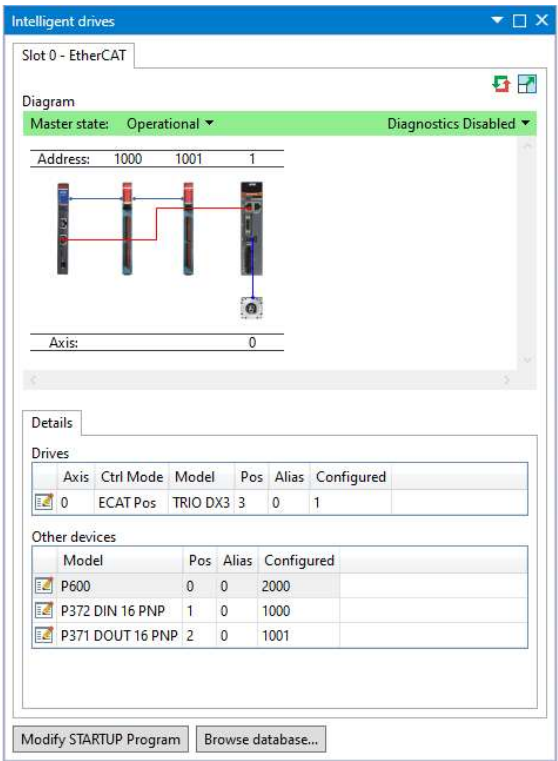558x761 pixels.
Task: Click the diagram vertical scrollbar up arrow
Action: pos(527,145)
